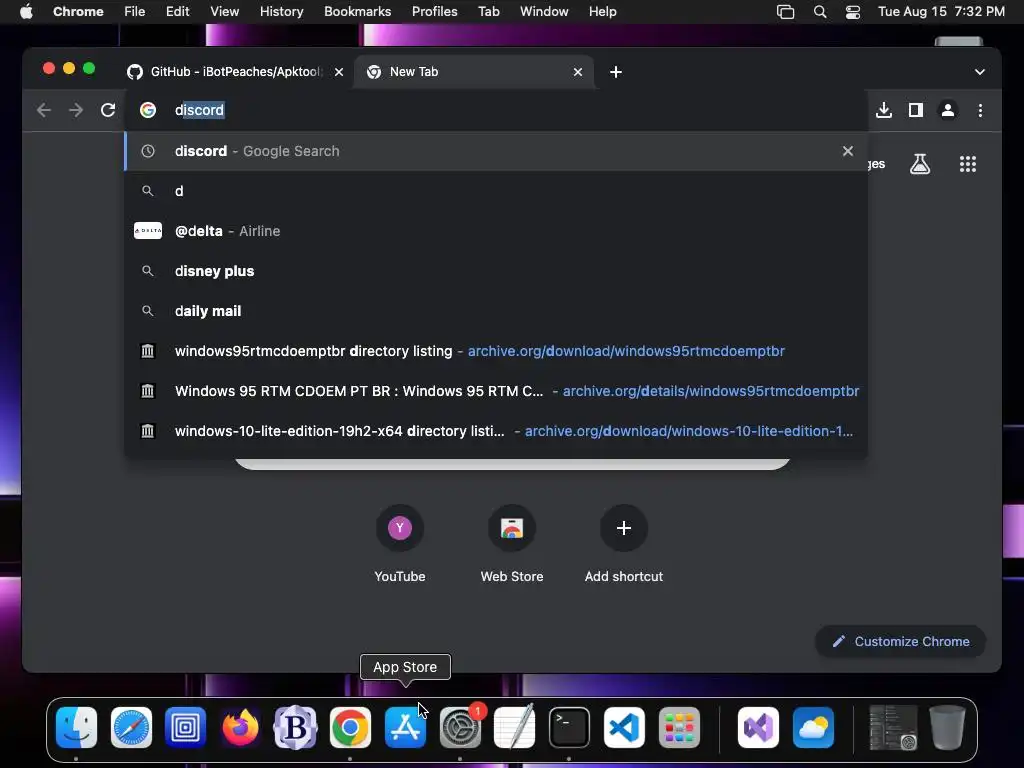Open the Chrome downloads icon
1024x768 pixels.
(x=884, y=110)
